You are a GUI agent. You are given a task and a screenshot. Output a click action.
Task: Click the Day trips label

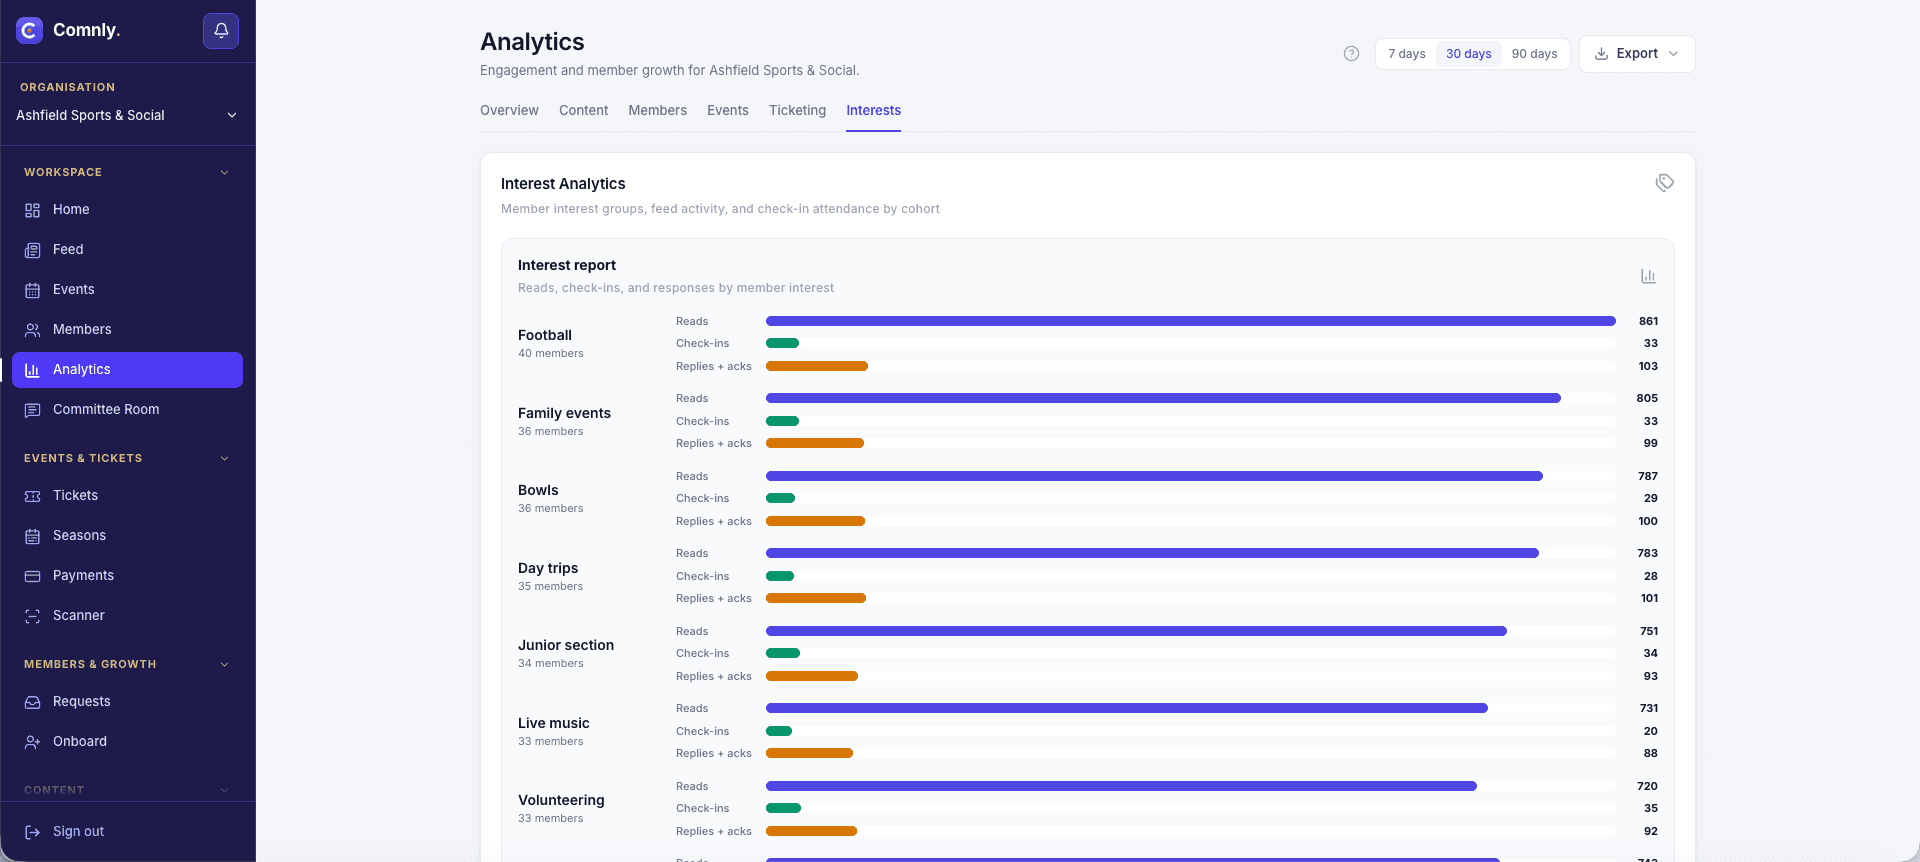pyautogui.click(x=548, y=568)
